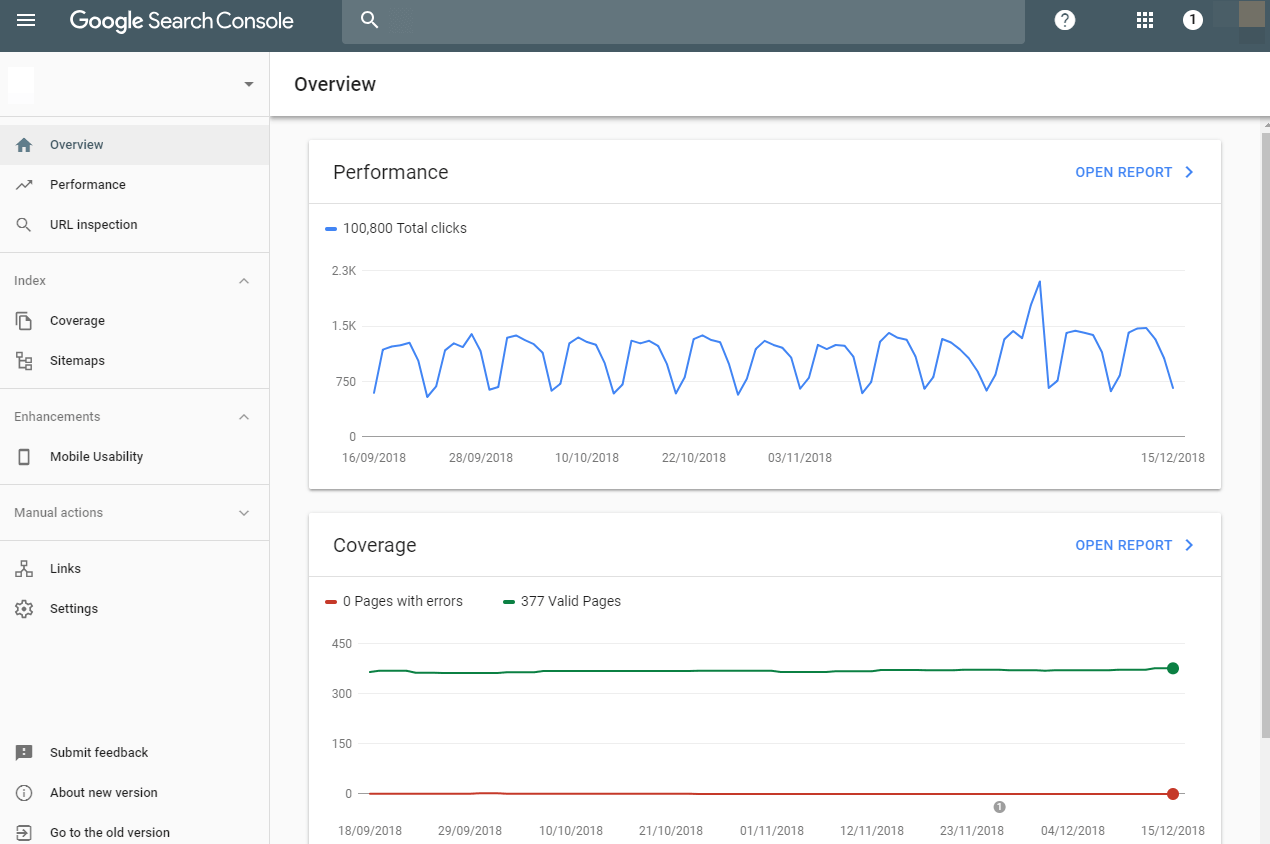Select the Performance chart icon in sidebar

tap(23, 184)
